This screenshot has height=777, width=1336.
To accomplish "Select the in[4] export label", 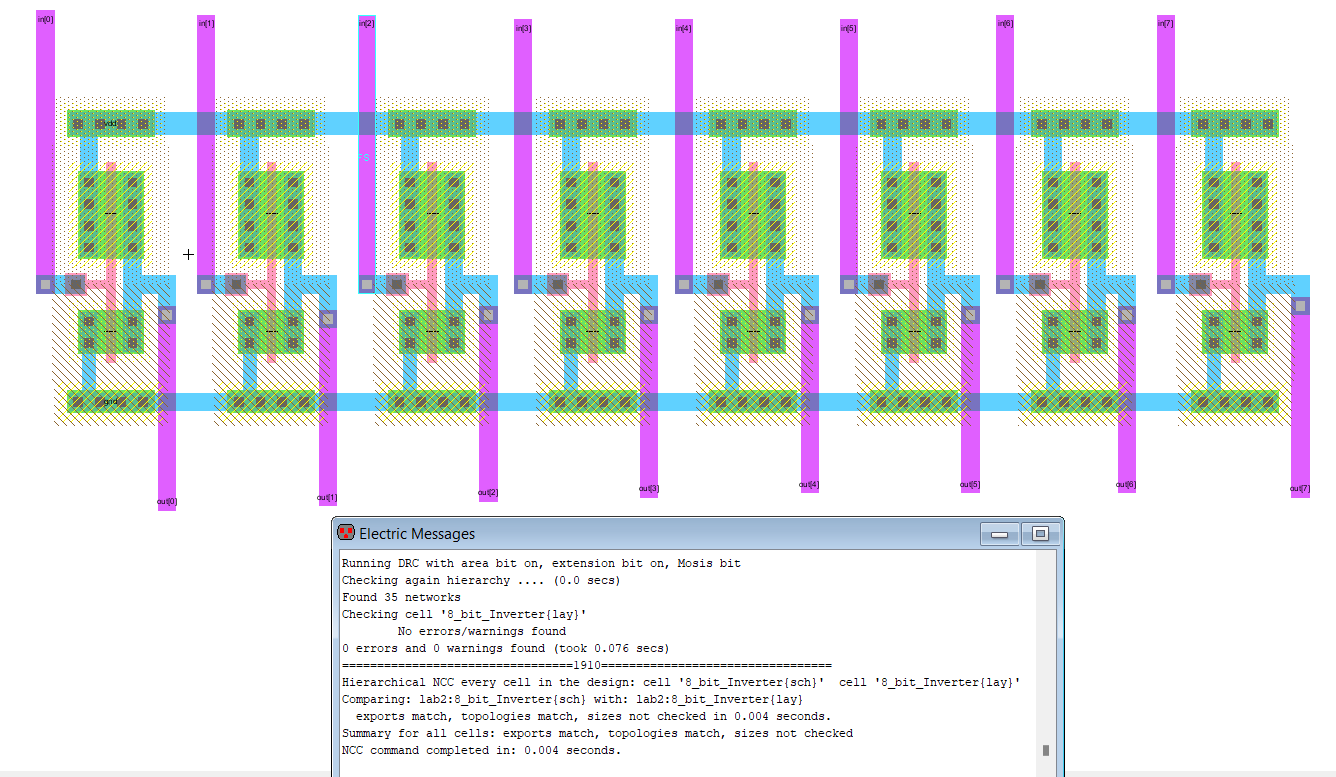I will 684,28.
